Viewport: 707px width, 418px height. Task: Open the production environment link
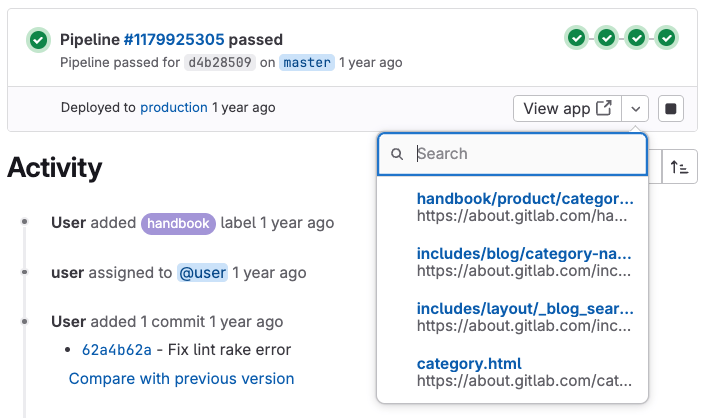174,107
